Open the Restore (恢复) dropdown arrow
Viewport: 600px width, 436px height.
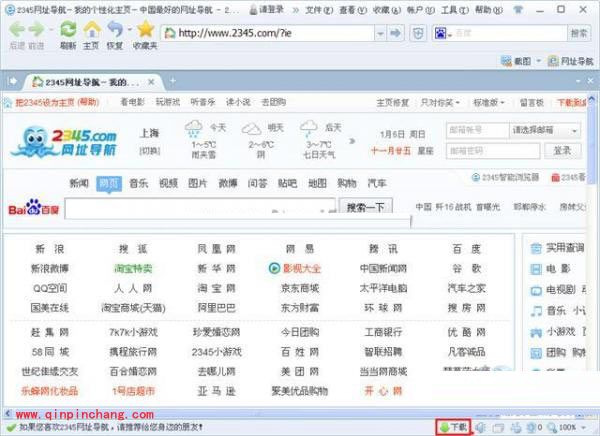point(130,29)
